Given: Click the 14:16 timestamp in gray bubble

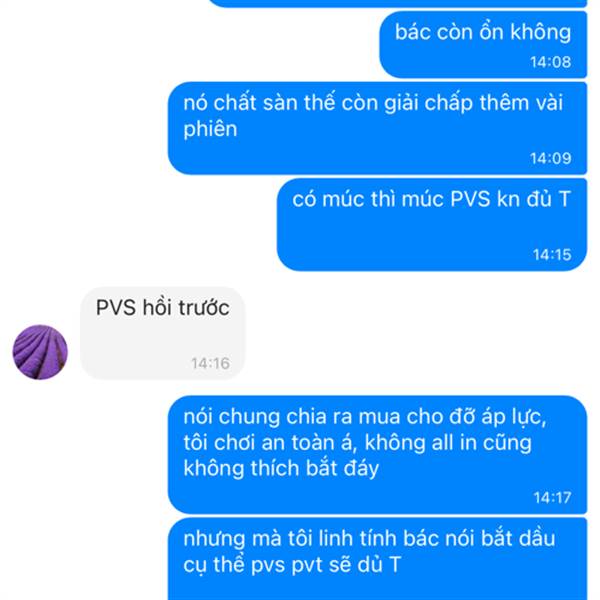Looking at the screenshot, I should pos(210,364).
